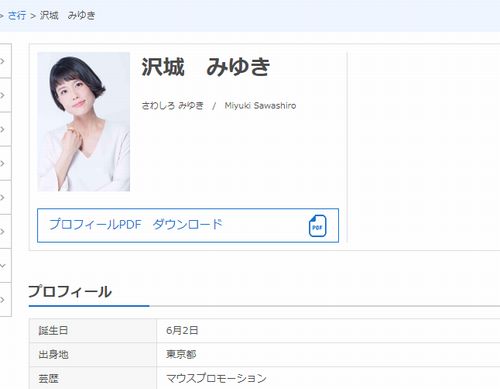Screen dimensions: 500x389
Task: Select the 沢城 みゆき name heading
Action: coord(206,67)
